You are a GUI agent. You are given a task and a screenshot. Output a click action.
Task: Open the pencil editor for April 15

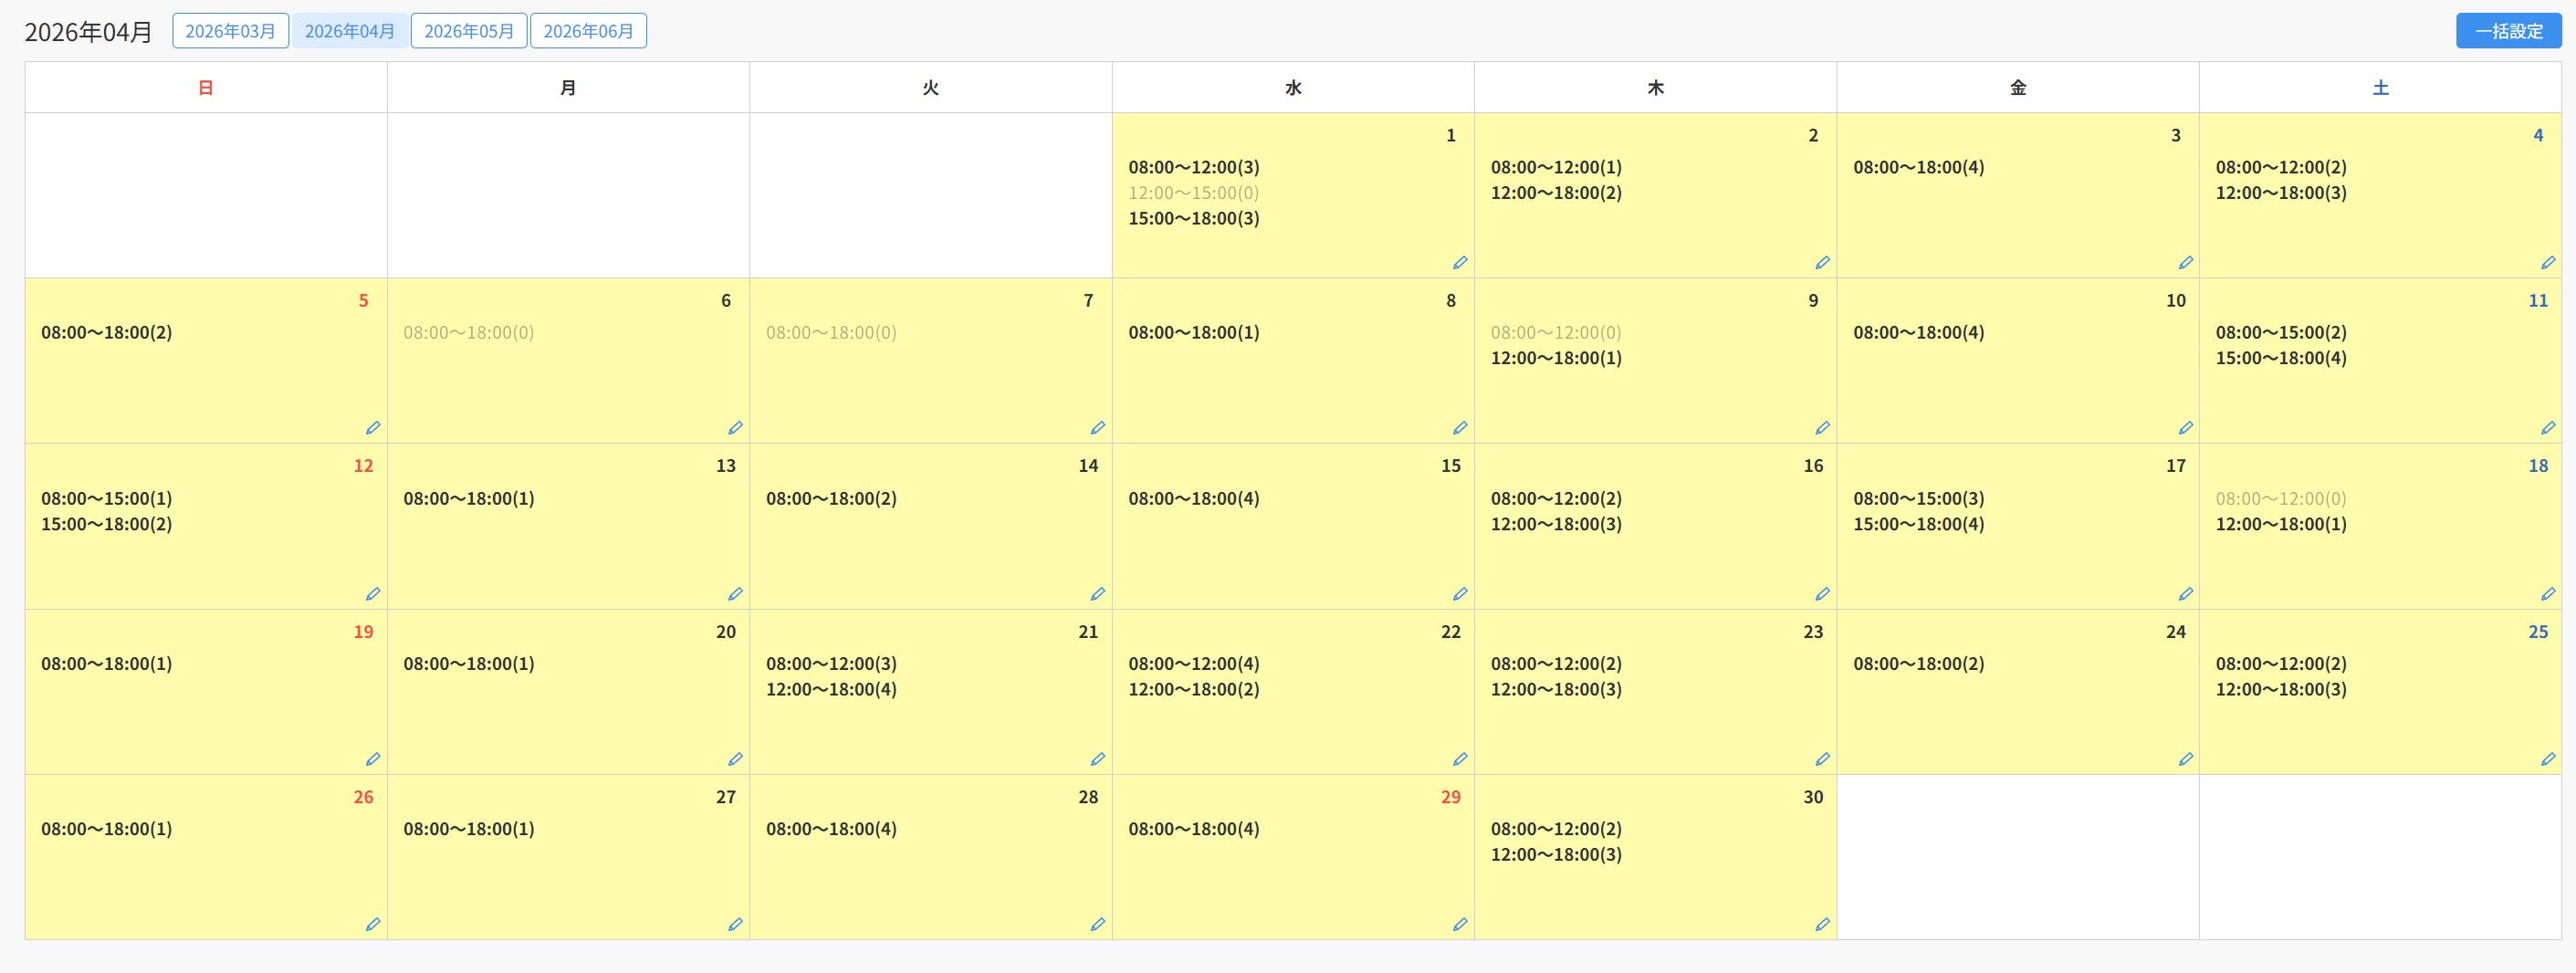point(1459,594)
